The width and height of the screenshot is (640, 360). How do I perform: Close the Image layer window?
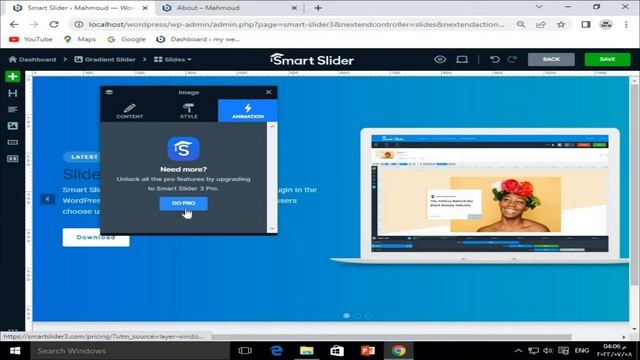click(269, 92)
